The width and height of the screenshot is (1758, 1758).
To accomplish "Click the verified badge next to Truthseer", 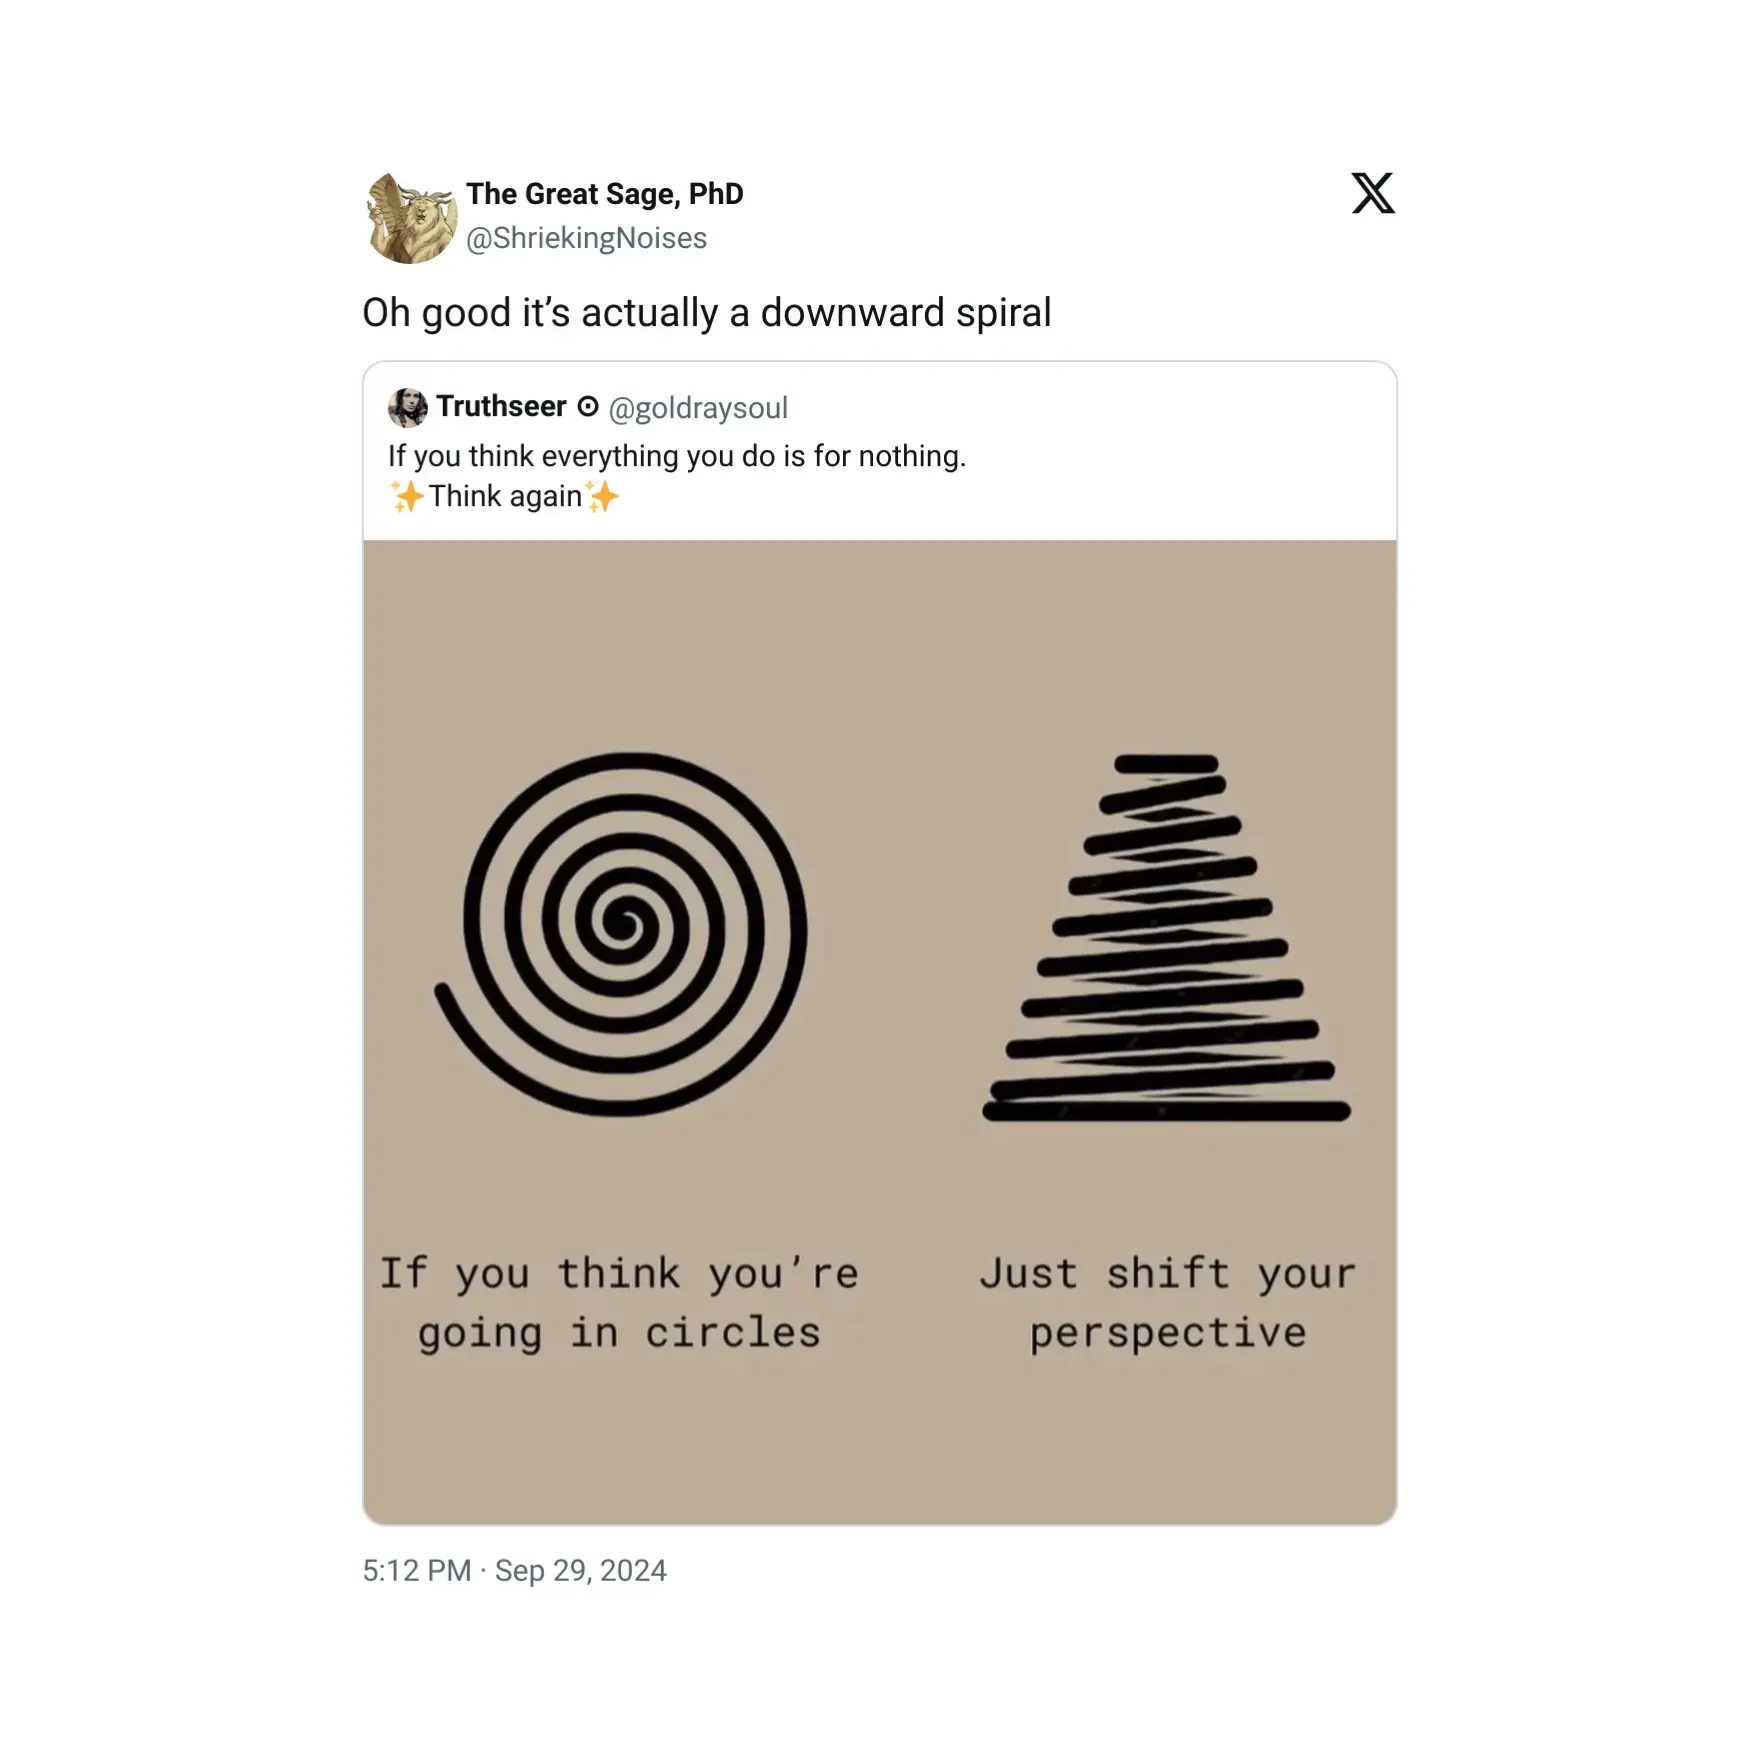I will coord(588,406).
